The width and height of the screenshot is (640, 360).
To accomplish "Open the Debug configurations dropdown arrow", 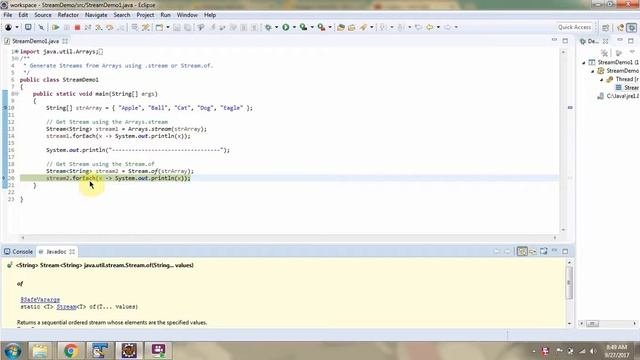I will 276,27.
